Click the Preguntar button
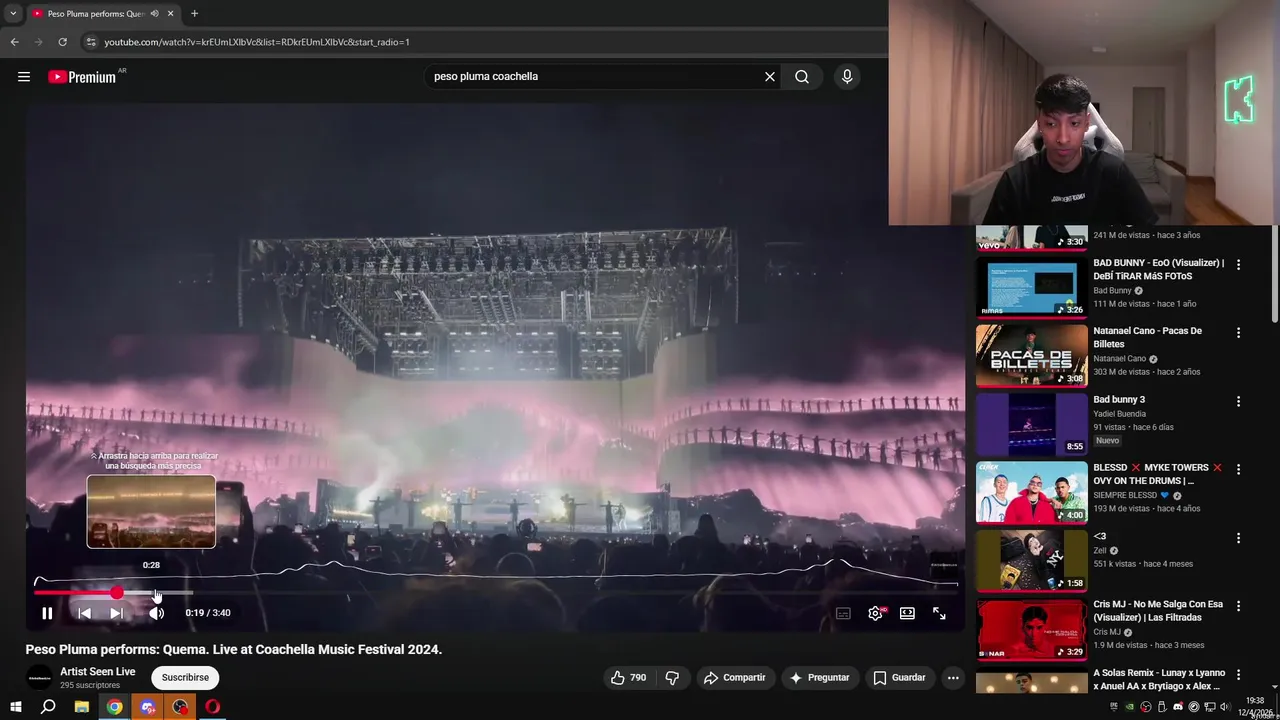 pos(819,678)
